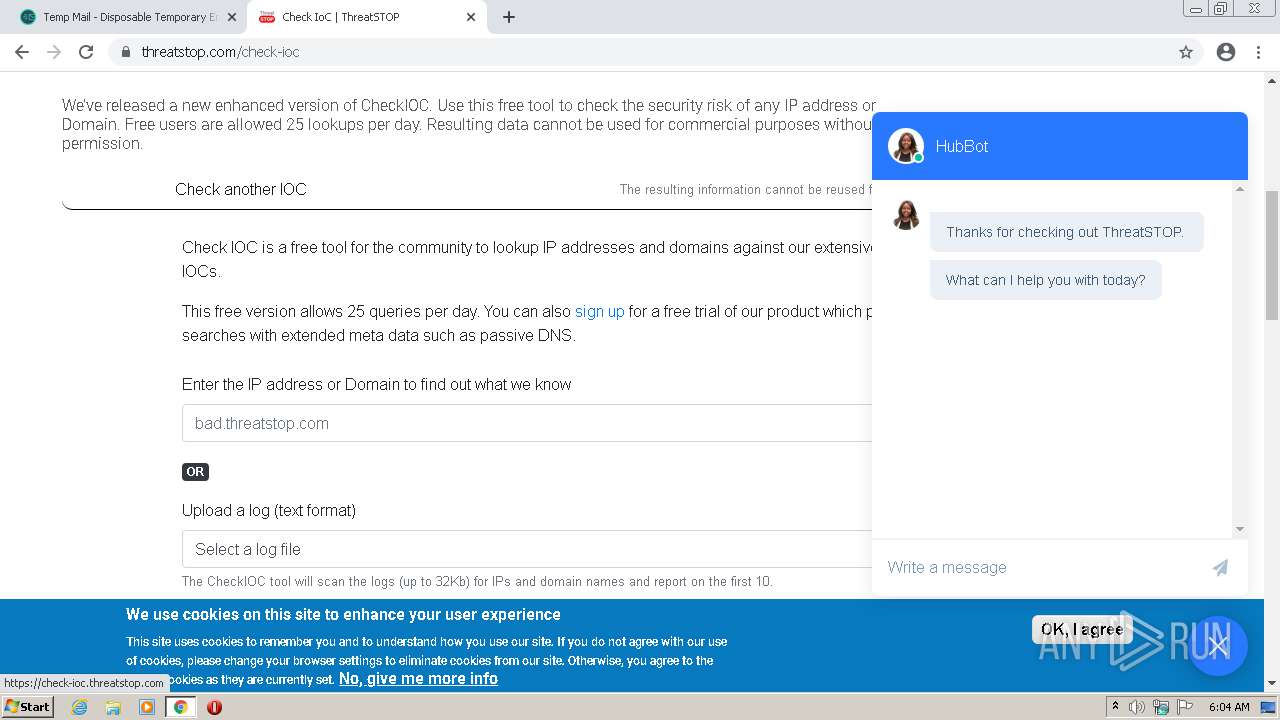Reload the page with the refresh icon
Screen dimensions: 1280x720
tap(86, 52)
